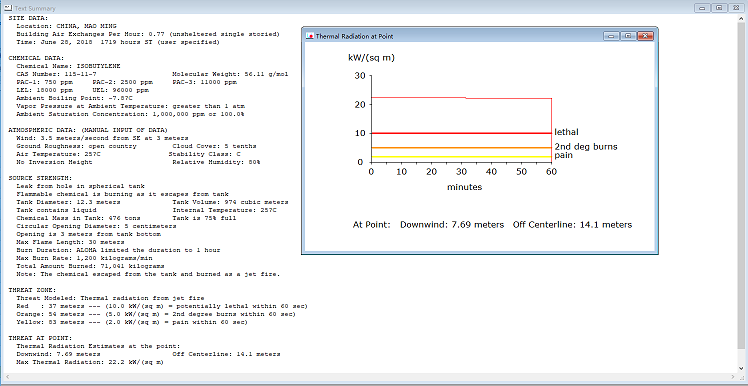Image resolution: width=748 pixels, height=386 pixels.
Task: Click the 'LEL: 18000 ppm' text
Action: point(45,90)
